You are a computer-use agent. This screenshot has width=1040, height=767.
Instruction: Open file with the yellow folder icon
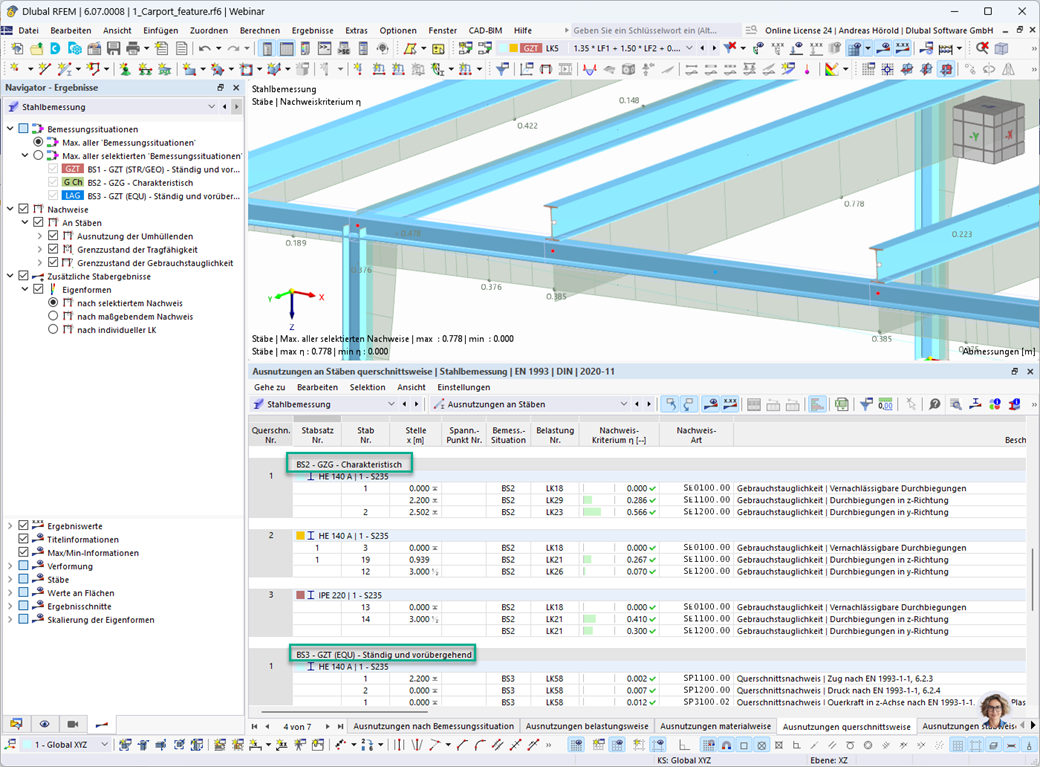click(36, 48)
